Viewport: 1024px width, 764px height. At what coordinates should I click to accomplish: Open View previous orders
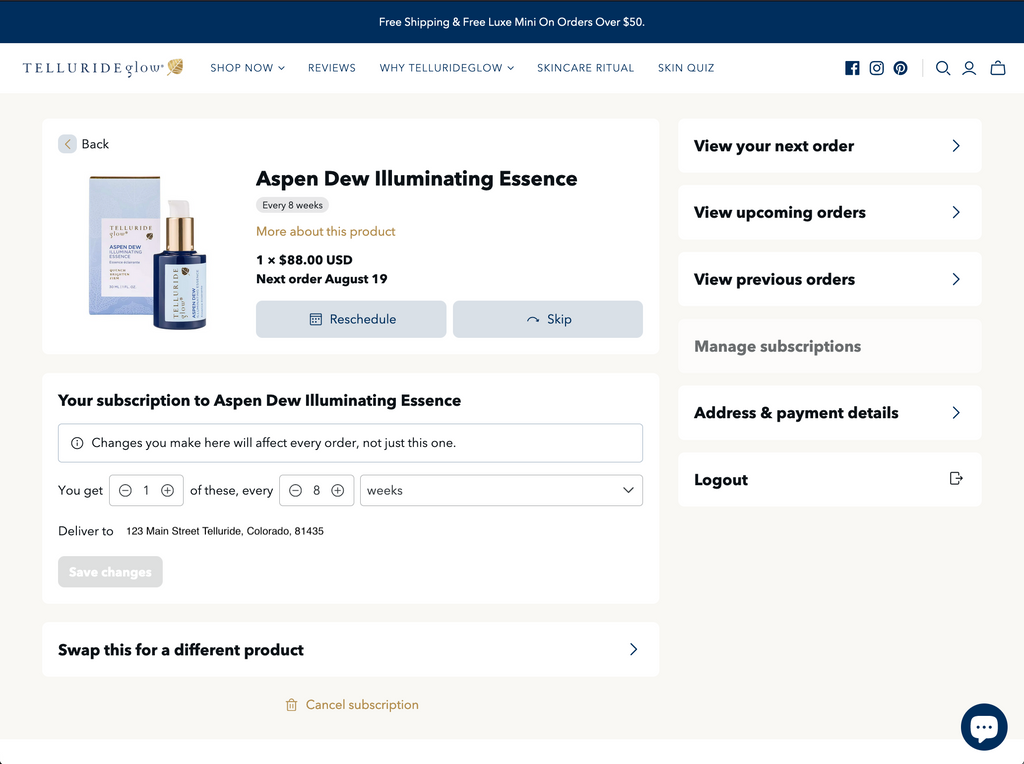(829, 279)
